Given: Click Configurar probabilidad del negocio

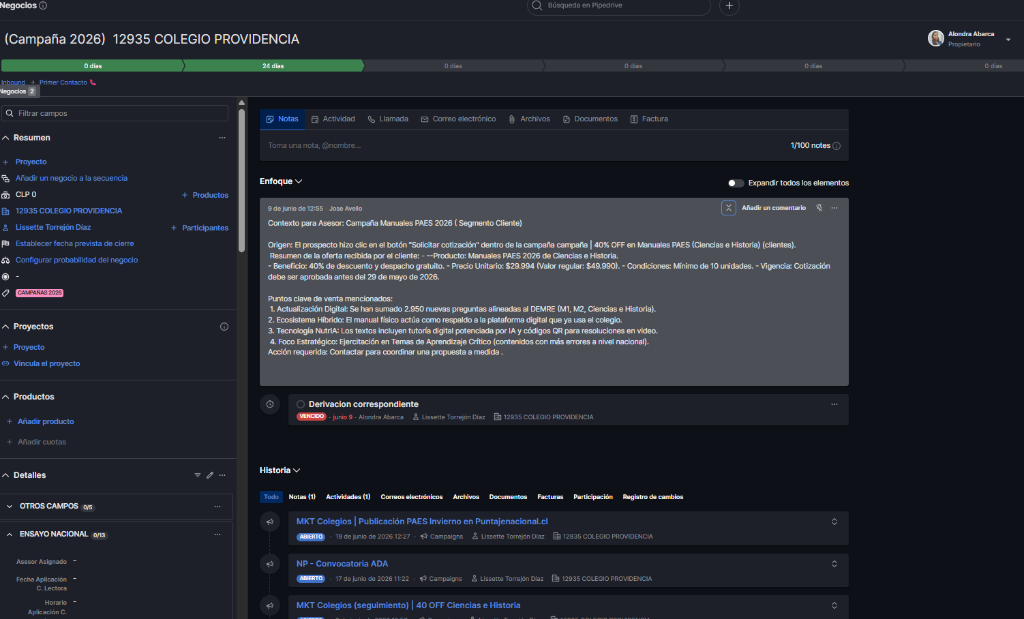Looking at the screenshot, I should click(x=76, y=260).
